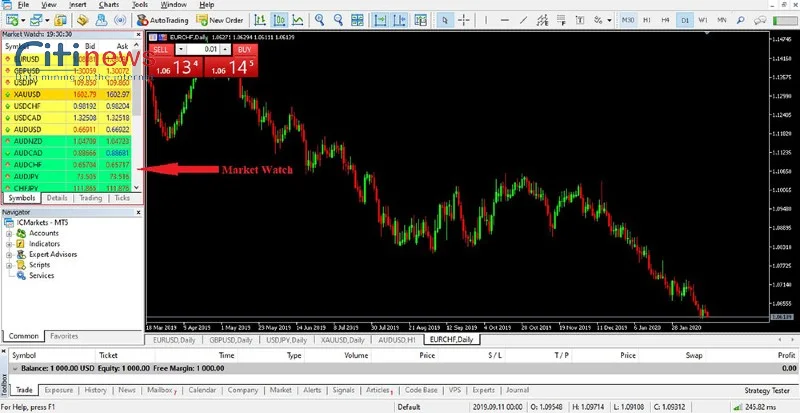
Task: Toggle AutoTrading on
Action: pyautogui.click(x=162, y=20)
